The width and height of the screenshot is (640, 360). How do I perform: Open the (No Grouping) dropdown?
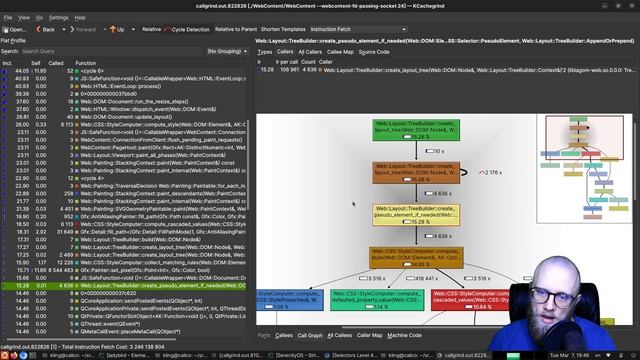tap(227, 51)
